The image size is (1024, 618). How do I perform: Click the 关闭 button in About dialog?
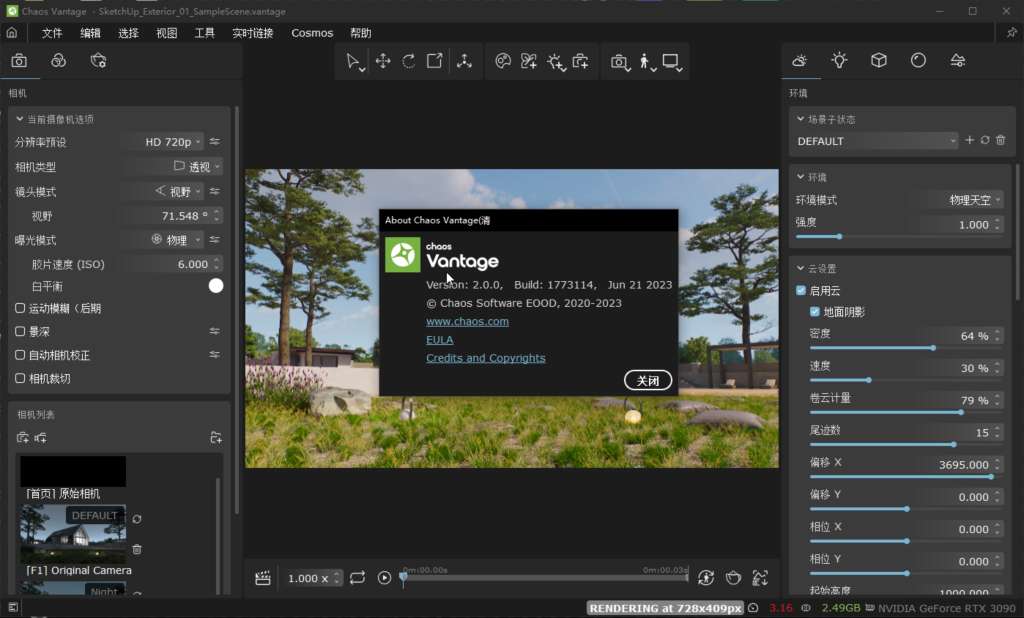click(x=648, y=380)
